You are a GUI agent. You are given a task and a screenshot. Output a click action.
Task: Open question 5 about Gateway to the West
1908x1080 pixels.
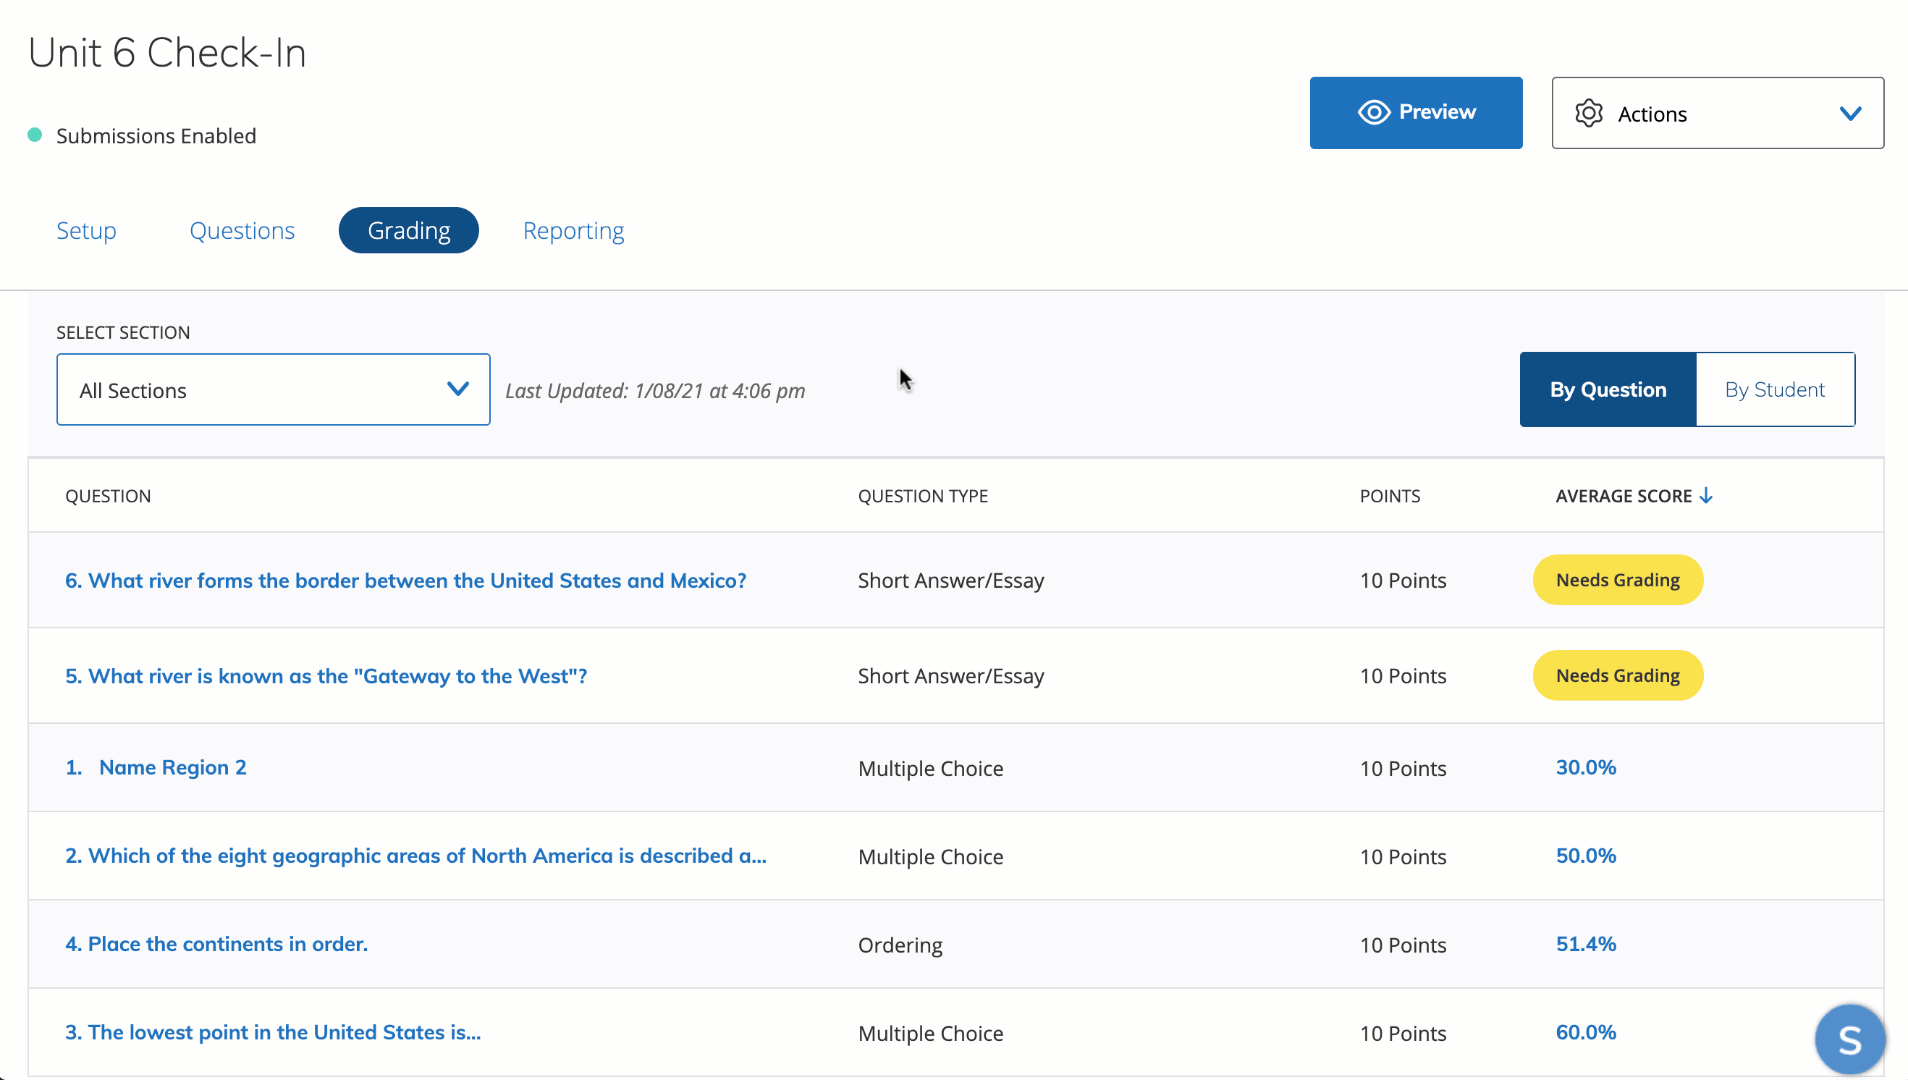tap(326, 677)
